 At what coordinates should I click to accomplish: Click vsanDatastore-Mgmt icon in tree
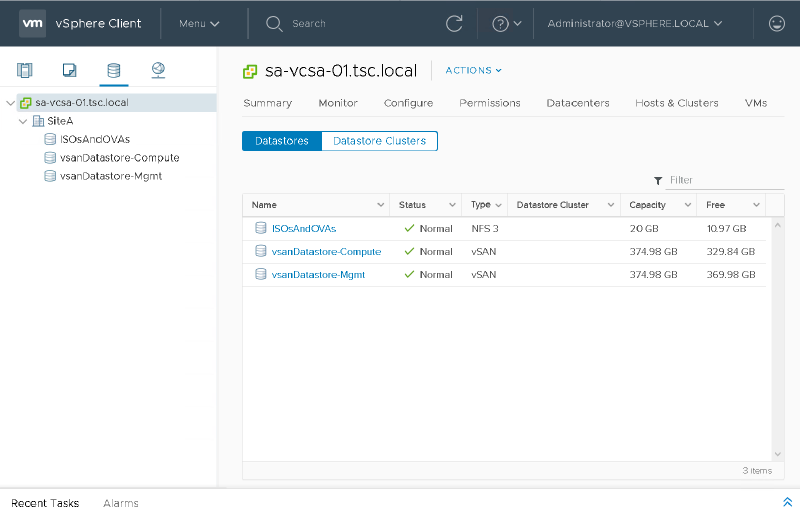(x=50, y=176)
